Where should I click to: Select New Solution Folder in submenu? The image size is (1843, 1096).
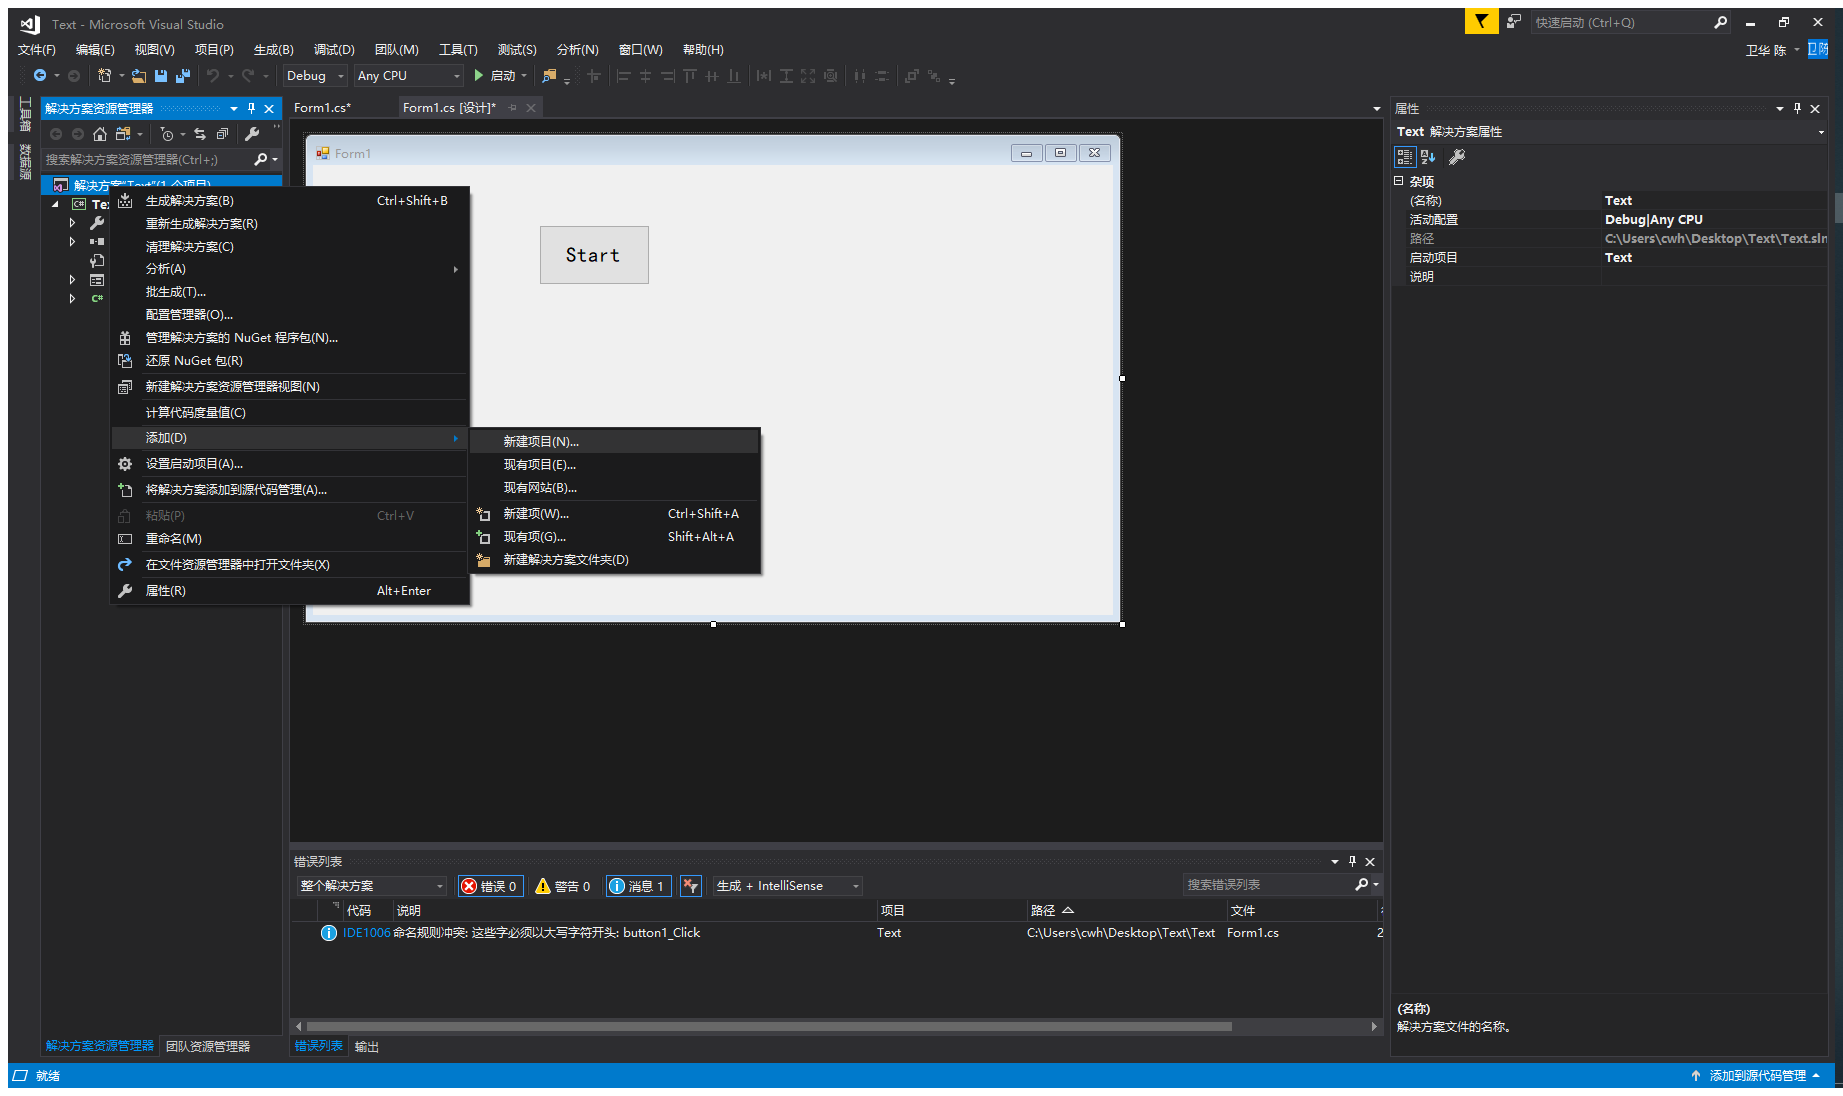click(x=615, y=560)
